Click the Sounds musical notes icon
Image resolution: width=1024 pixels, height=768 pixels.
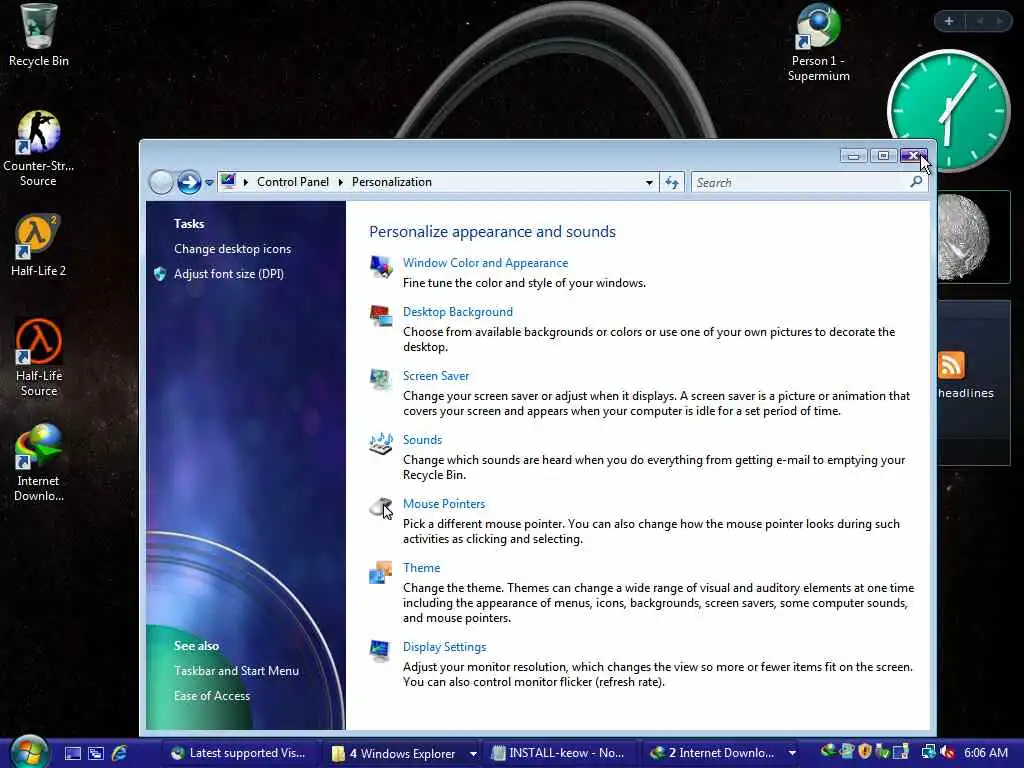tap(381, 443)
